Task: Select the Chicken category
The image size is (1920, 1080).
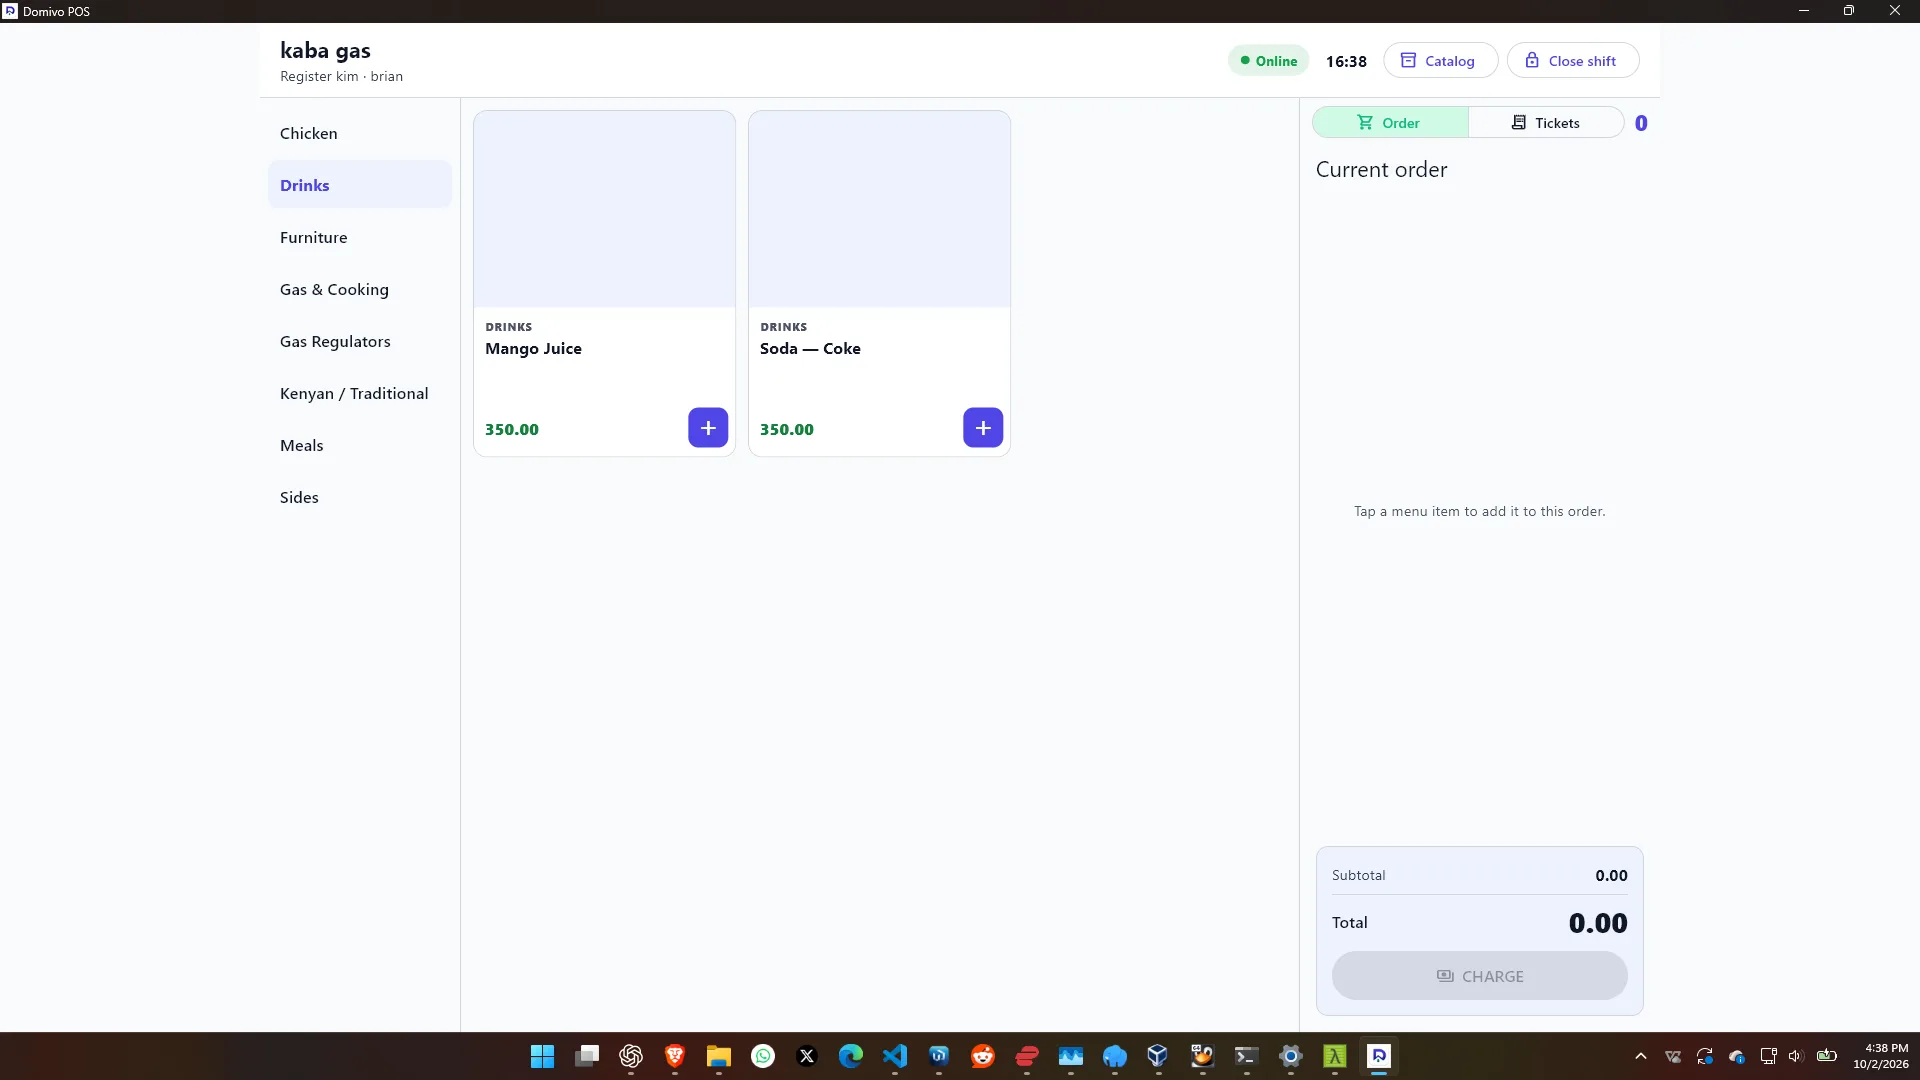Action: coord(360,133)
